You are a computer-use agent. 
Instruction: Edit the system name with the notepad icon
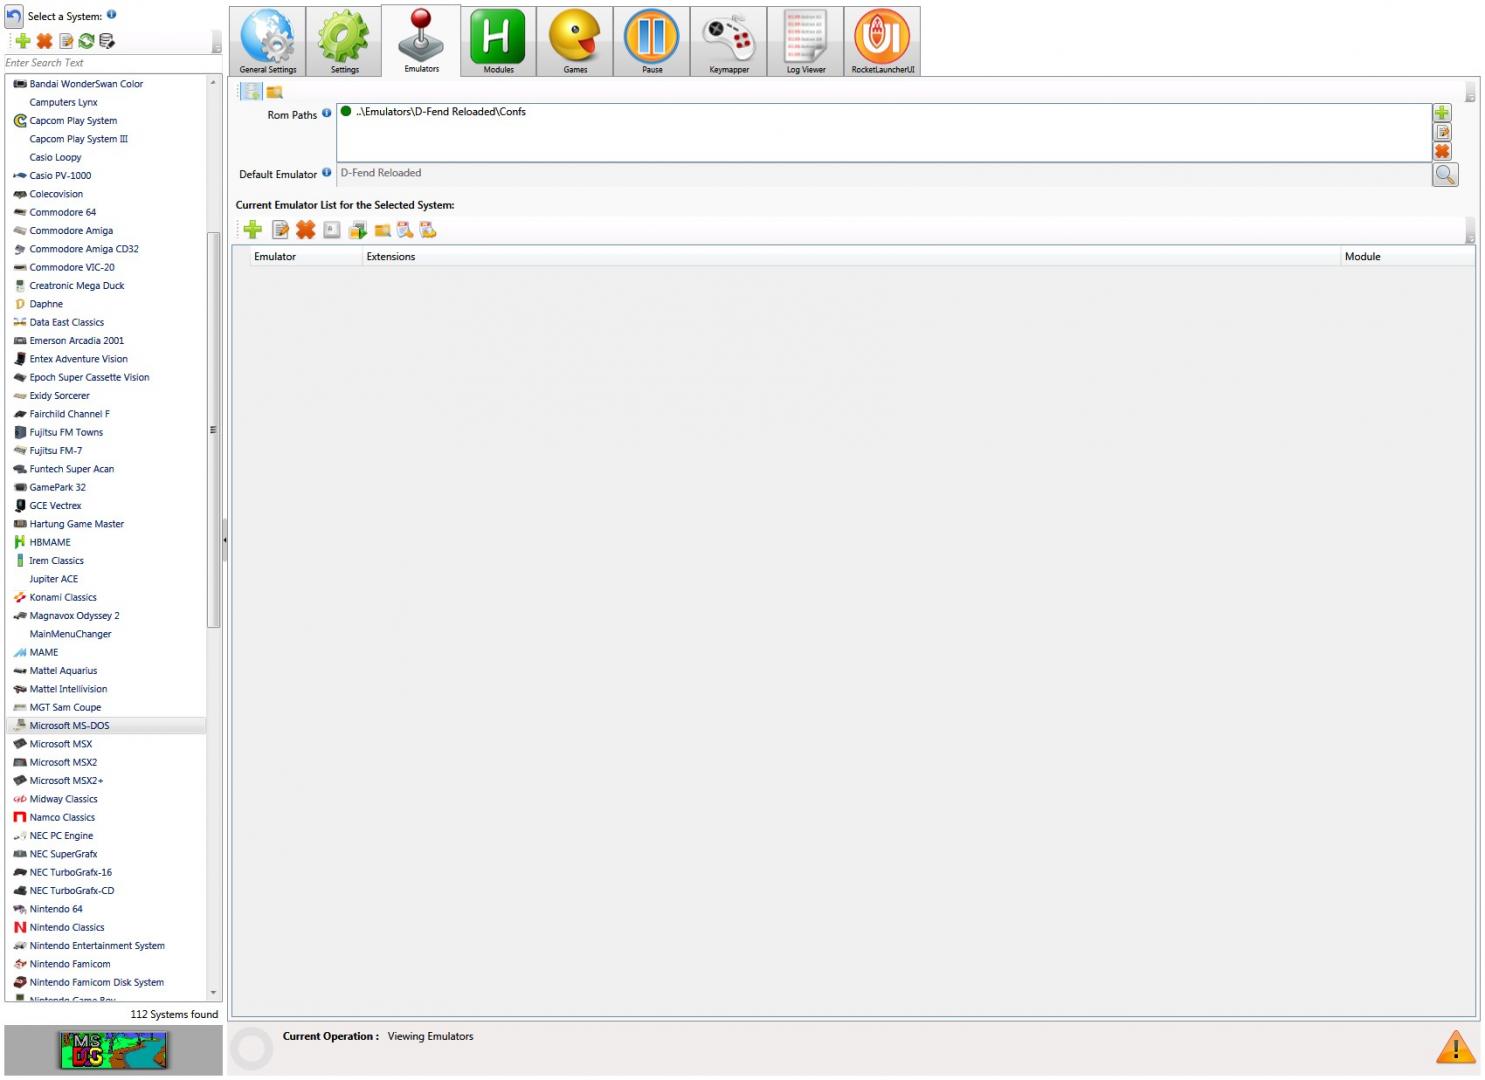(x=66, y=41)
